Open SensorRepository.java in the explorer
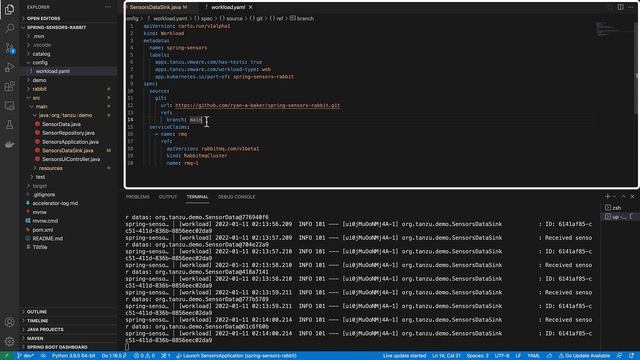Screen dimensions: 640x360 [69, 133]
